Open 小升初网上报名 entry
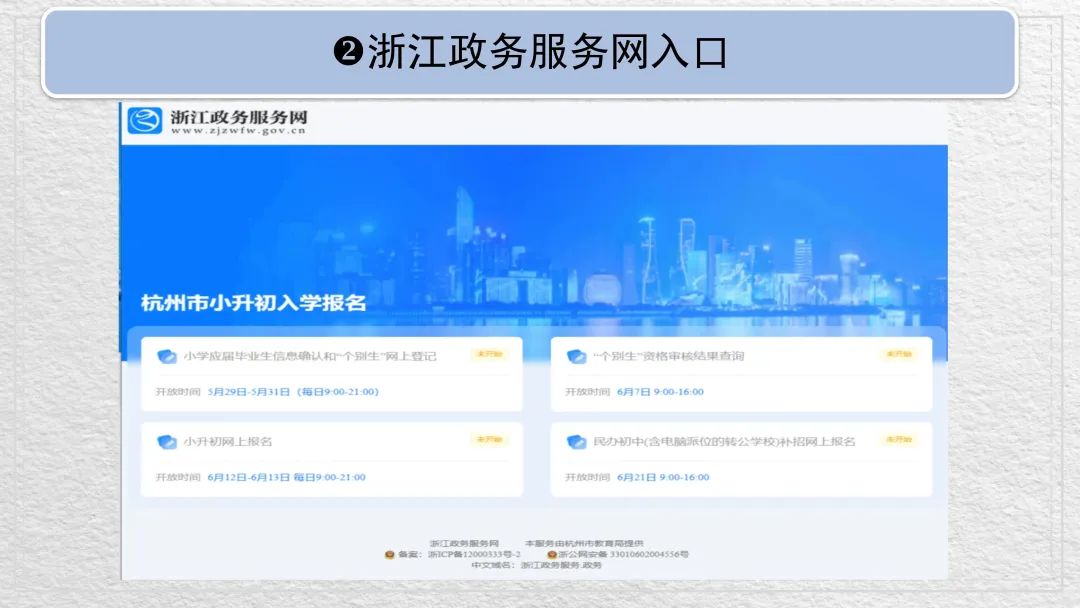Screen dimensions: 1080x608 click(x=228, y=441)
